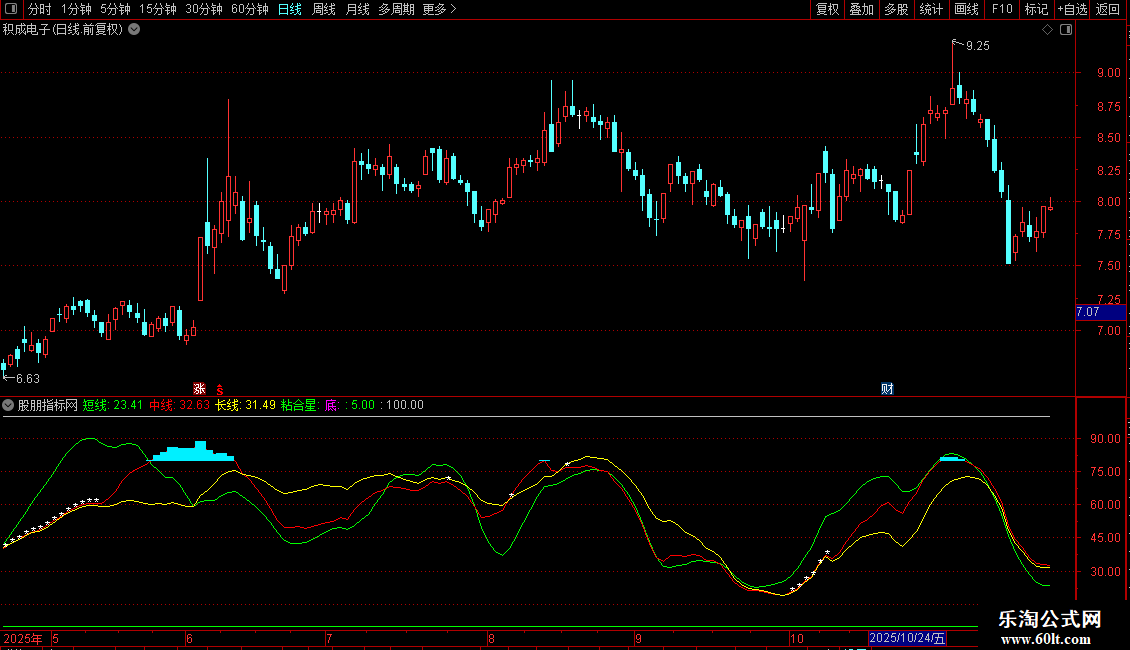This screenshot has height=650, width=1130.
Task: Enable 叠加 overlay comparison
Action: tap(861, 9)
